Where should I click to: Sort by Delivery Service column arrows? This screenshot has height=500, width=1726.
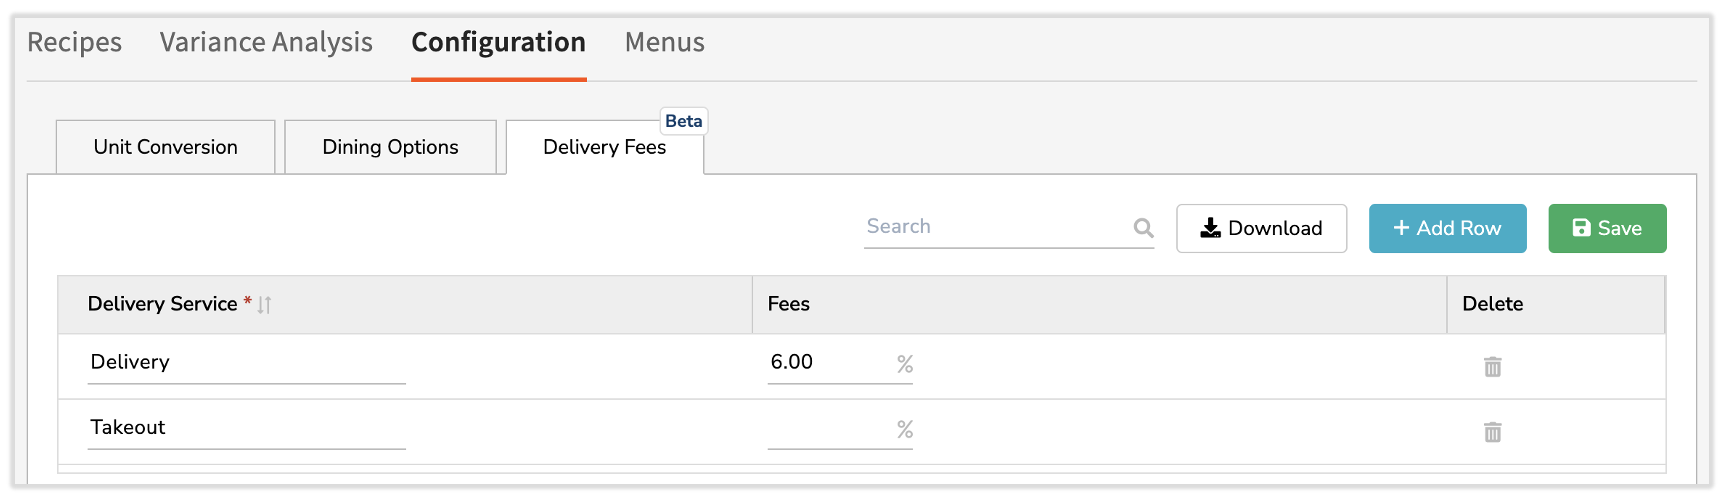pyautogui.click(x=264, y=305)
